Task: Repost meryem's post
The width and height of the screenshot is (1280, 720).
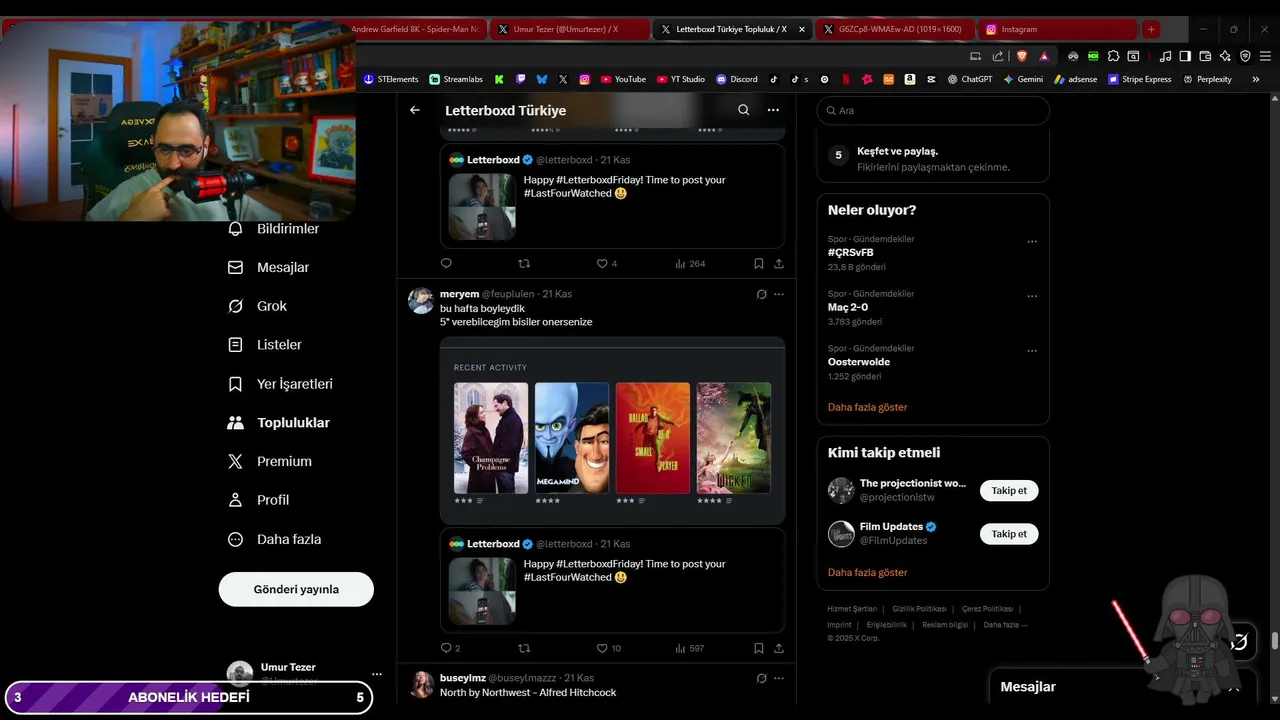Action: tap(524, 648)
